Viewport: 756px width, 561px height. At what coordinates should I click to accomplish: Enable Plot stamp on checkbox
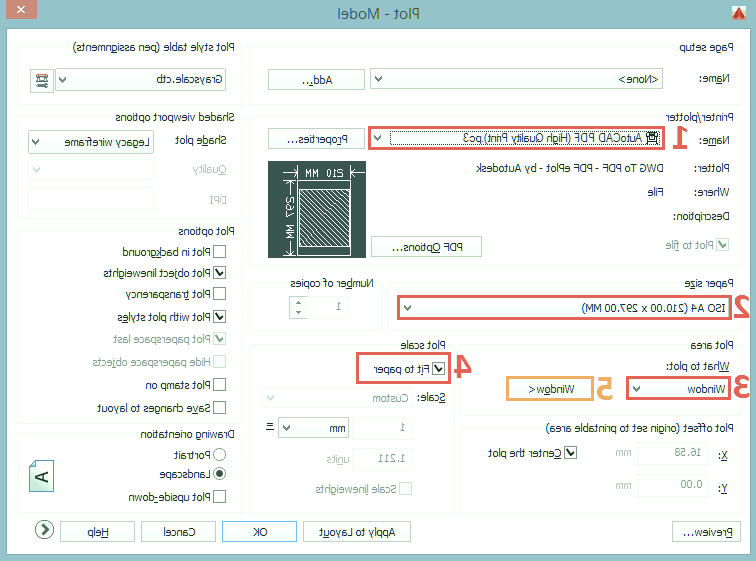pos(219,385)
